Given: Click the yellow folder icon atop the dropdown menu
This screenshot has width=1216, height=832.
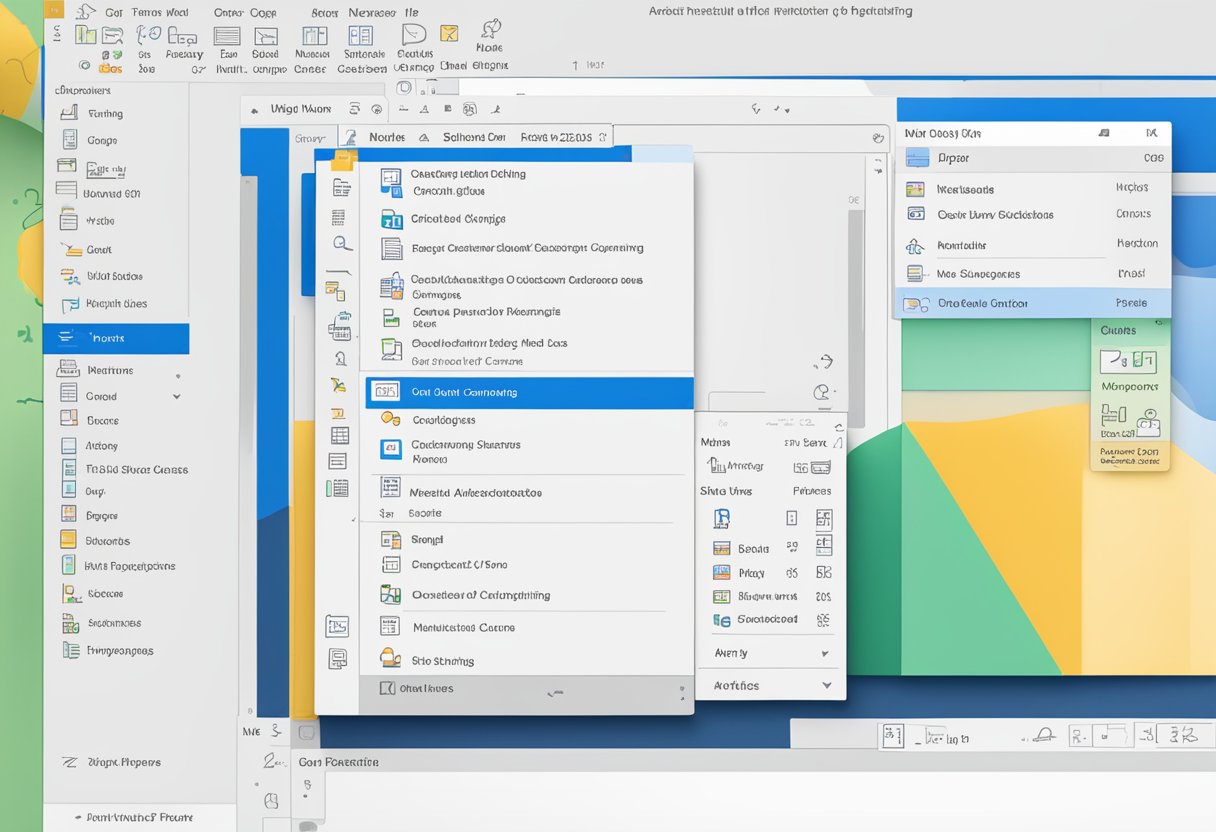Looking at the screenshot, I should pyautogui.click(x=340, y=157).
